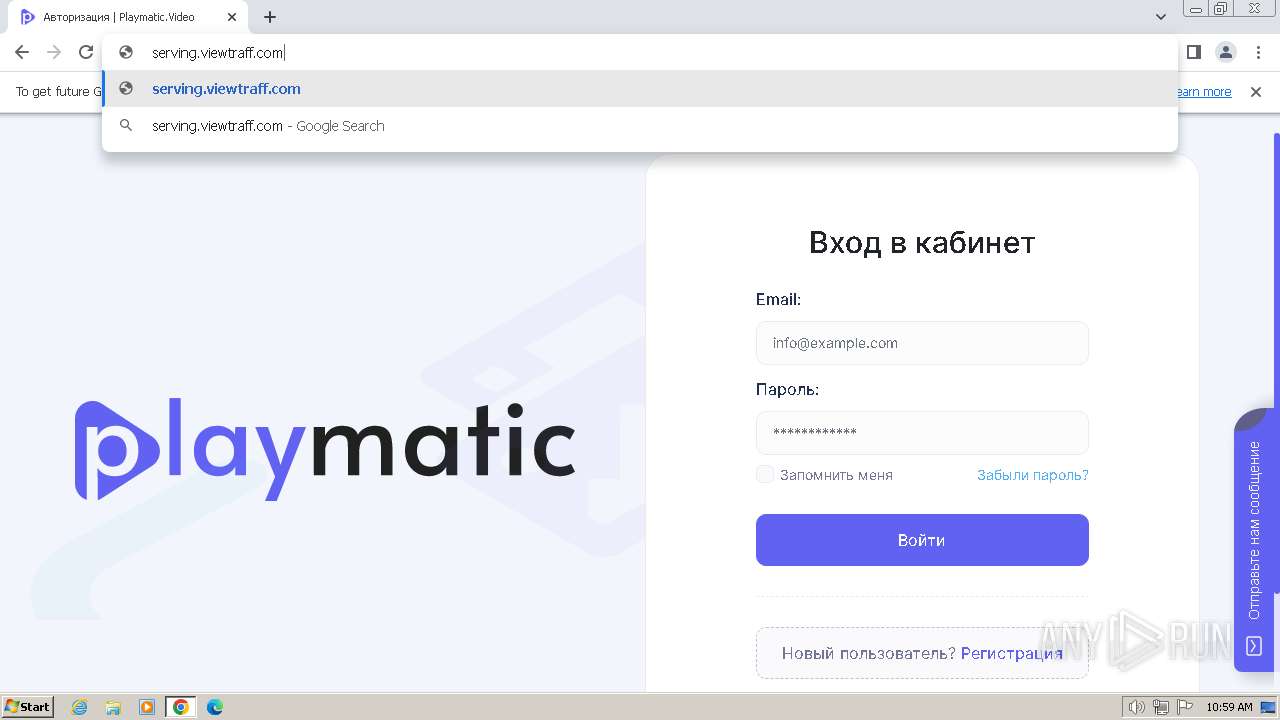The width and height of the screenshot is (1280, 720).
Task: Reload the current page
Action: click(86, 52)
